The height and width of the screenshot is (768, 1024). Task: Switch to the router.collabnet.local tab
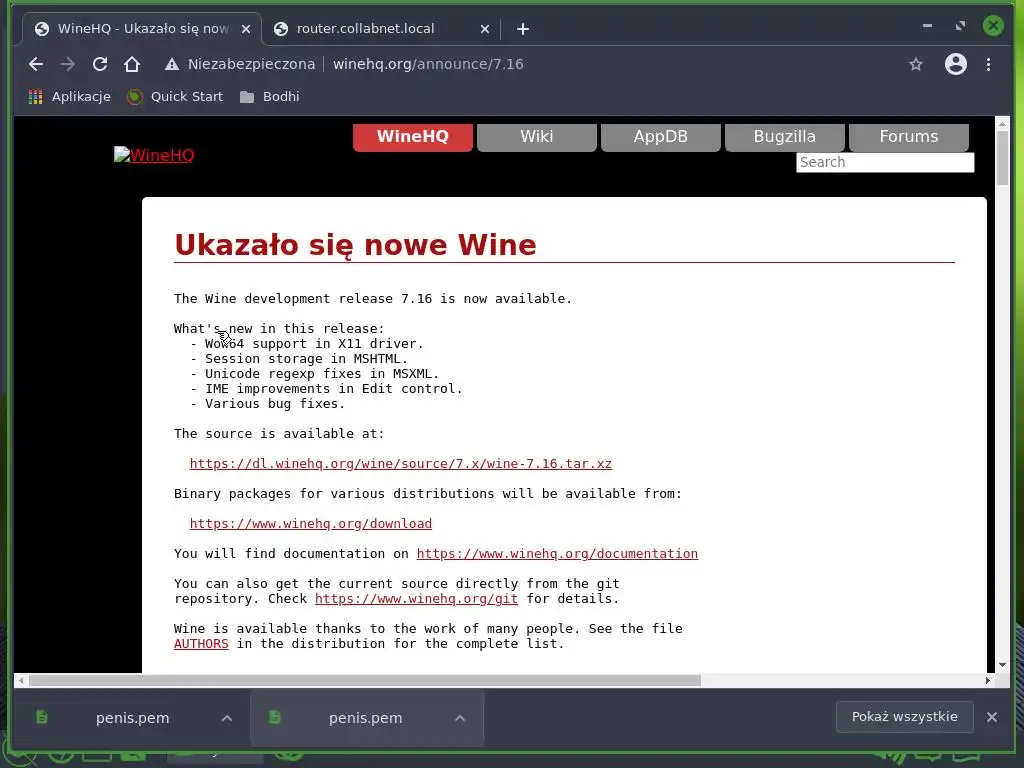pos(382,29)
